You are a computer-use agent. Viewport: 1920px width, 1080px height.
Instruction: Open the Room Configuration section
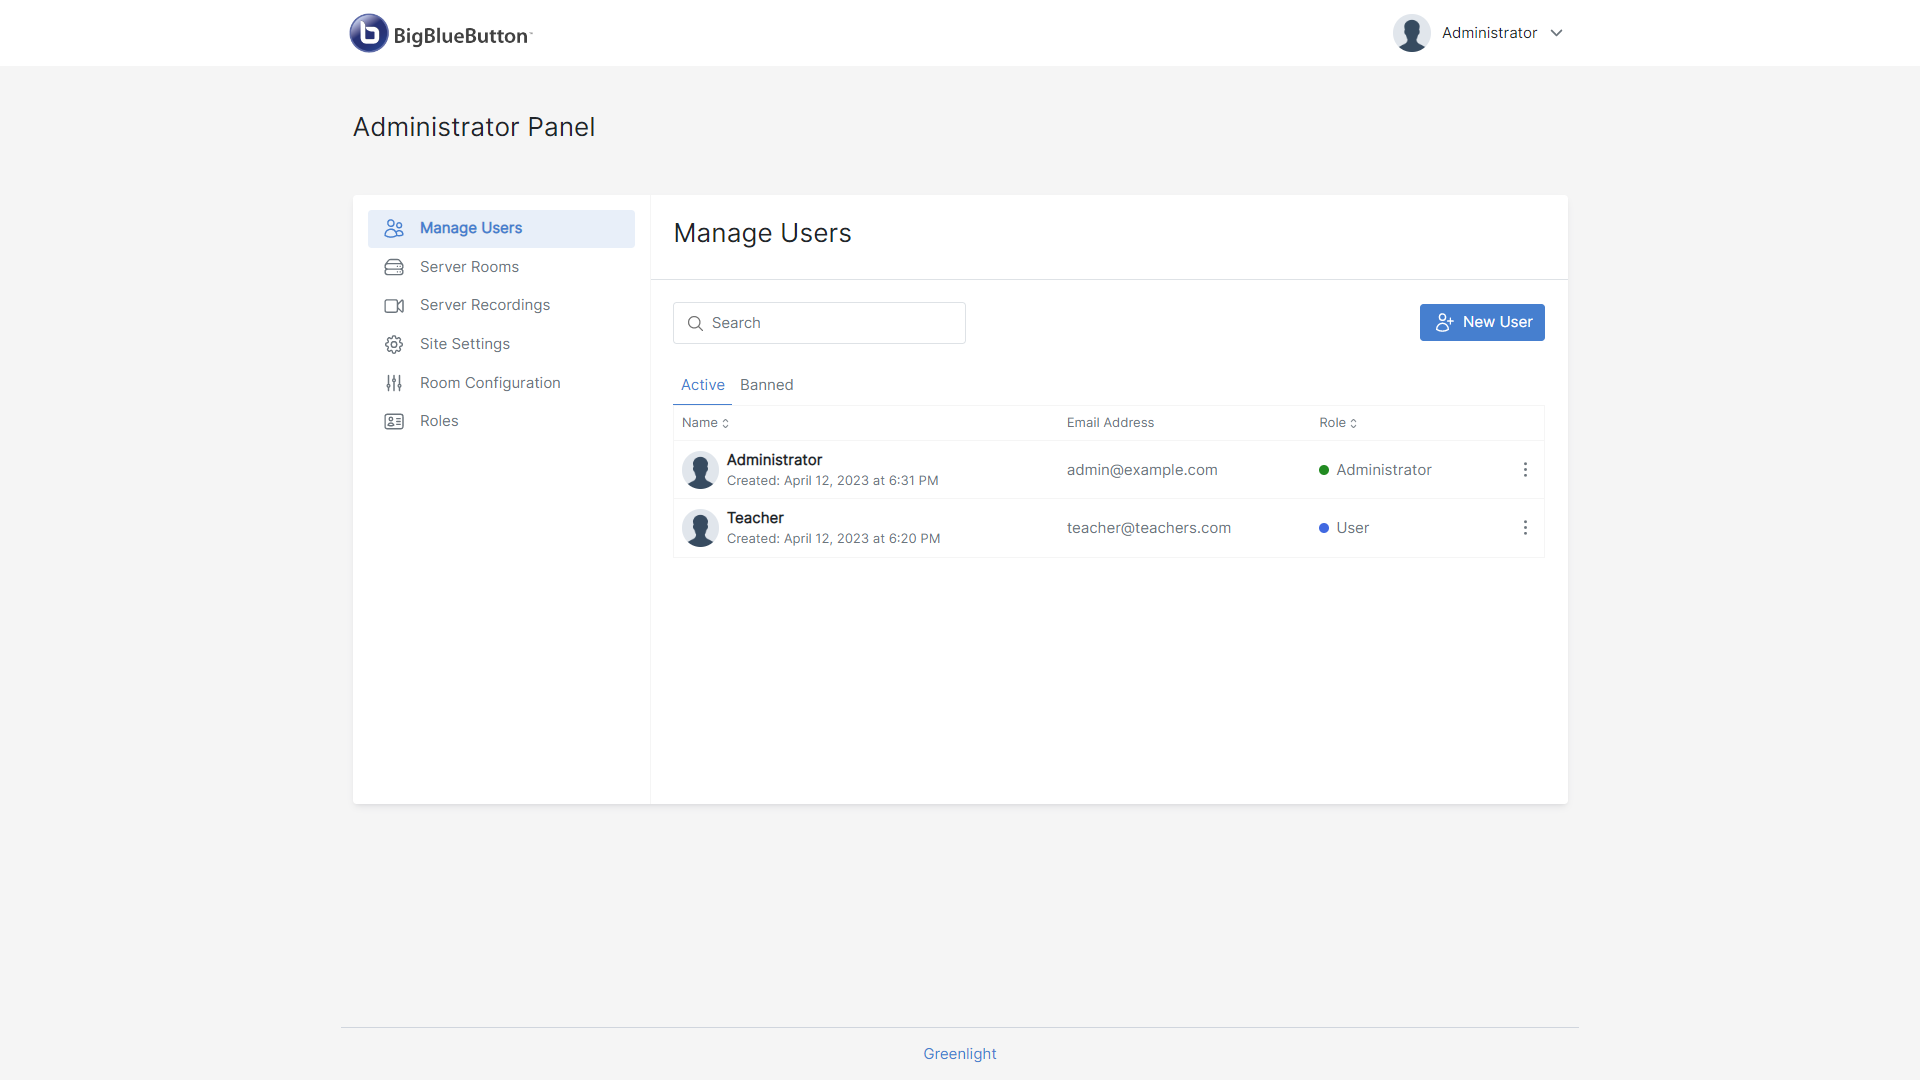point(501,383)
